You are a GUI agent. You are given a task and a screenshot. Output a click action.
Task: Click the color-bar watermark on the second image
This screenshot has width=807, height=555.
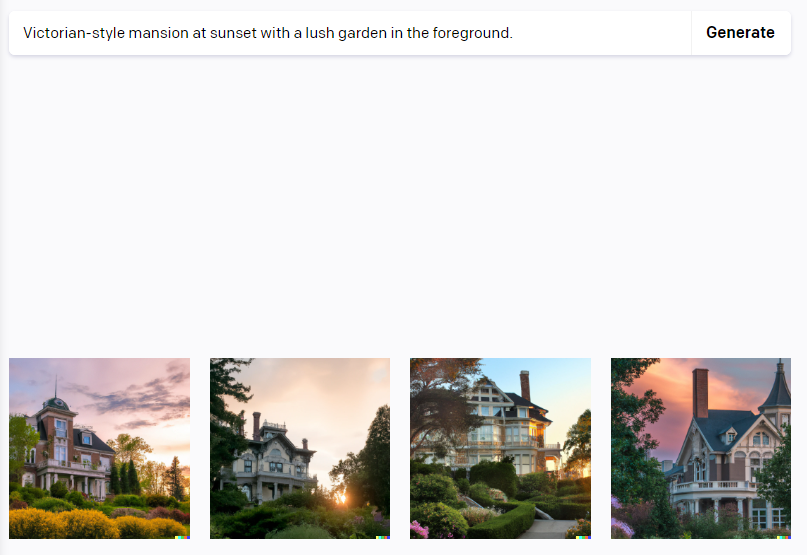pos(382,537)
